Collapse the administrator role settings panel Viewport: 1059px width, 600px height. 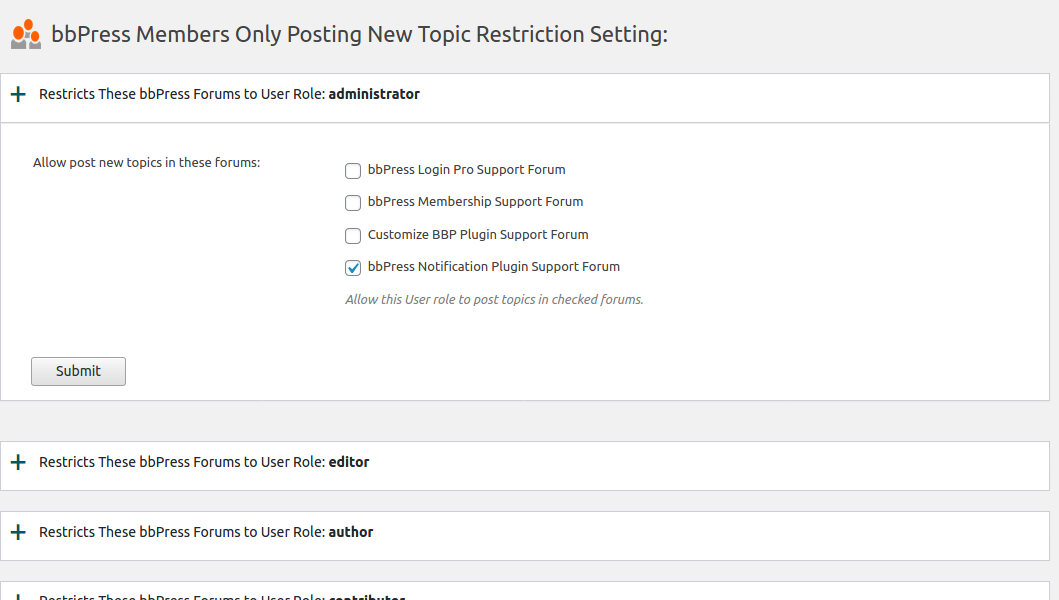(18, 93)
